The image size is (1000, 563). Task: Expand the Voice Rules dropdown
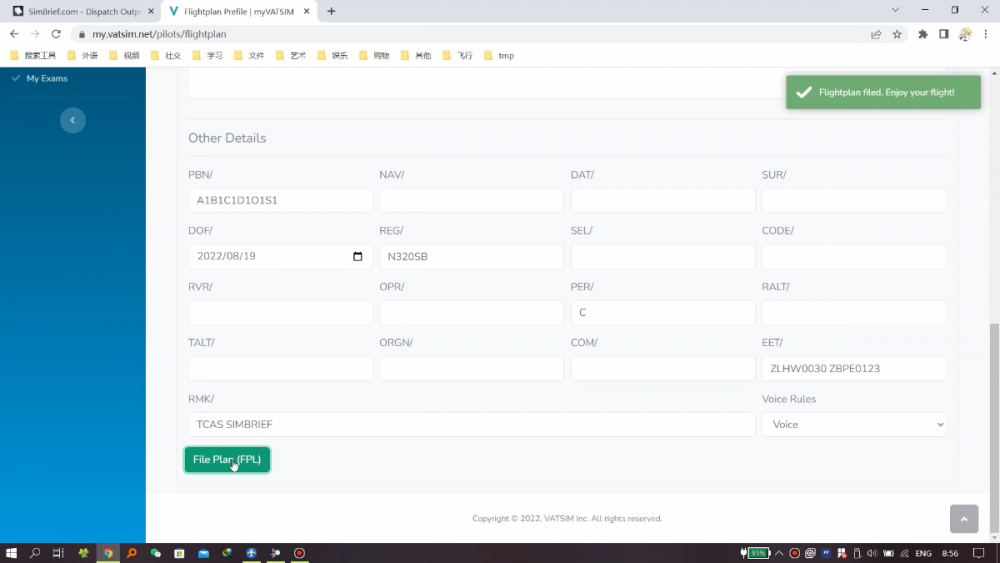854,424
